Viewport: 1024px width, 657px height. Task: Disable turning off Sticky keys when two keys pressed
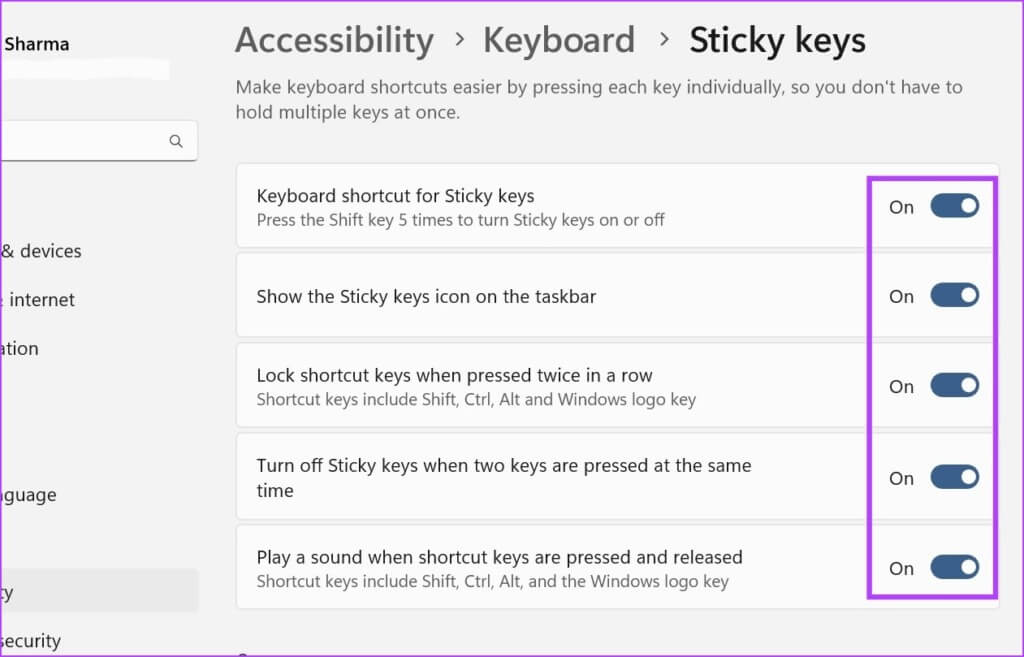(954, 477)
